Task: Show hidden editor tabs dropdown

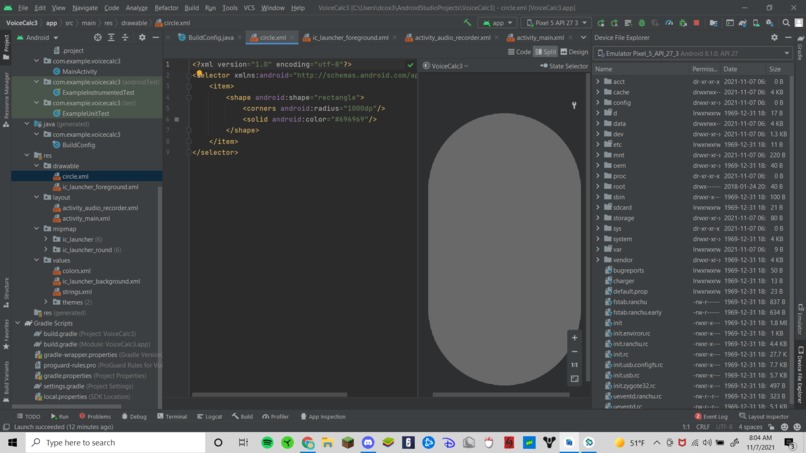Action: point(583,38)
